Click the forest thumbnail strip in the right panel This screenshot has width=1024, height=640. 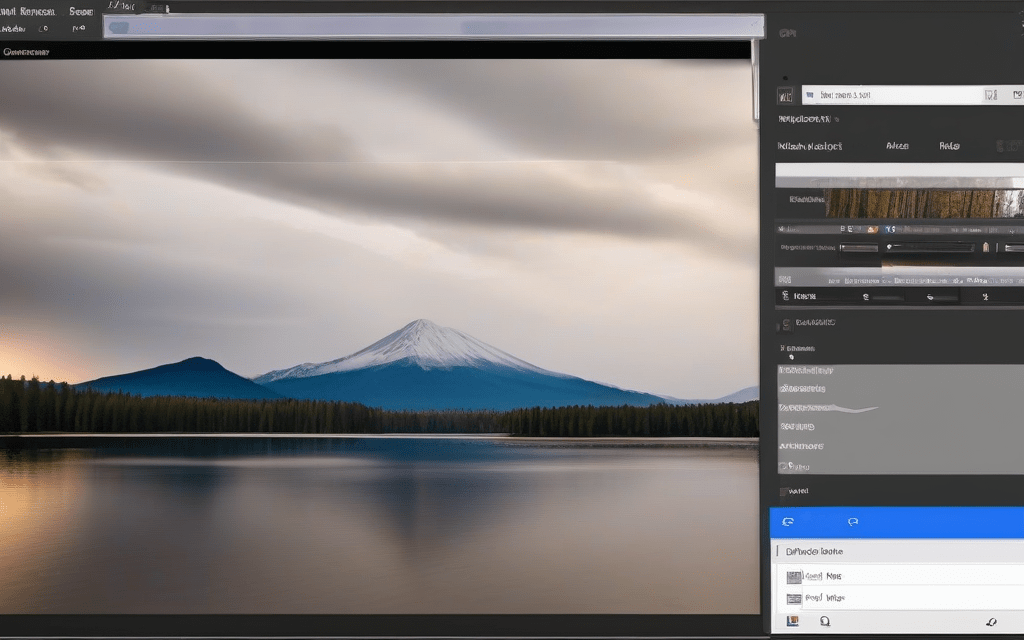(x=920, y=203)
